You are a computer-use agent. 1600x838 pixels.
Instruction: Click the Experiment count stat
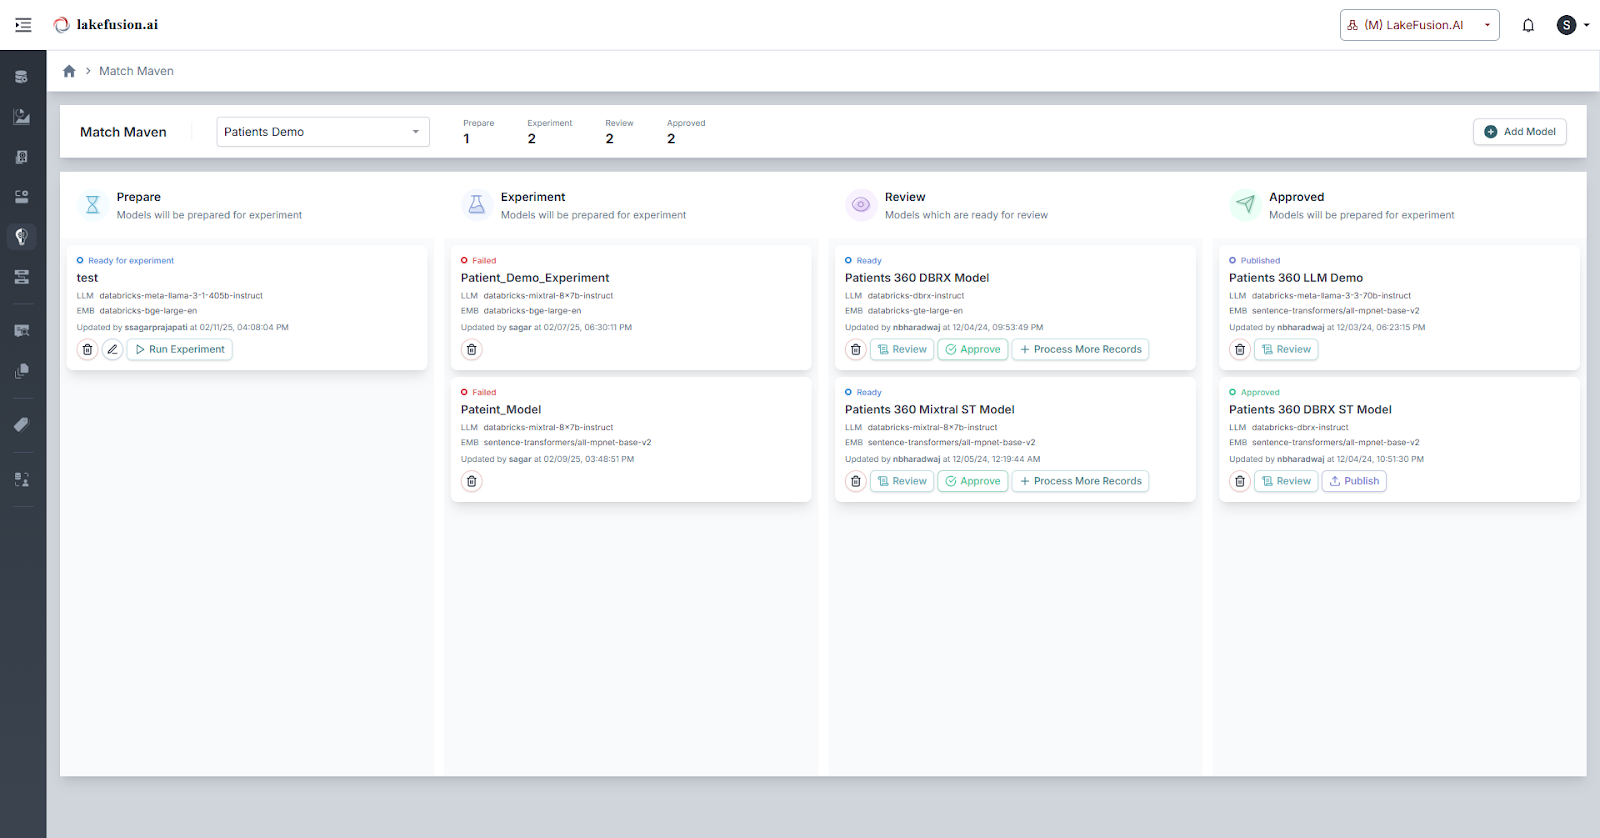click(549, 131)
